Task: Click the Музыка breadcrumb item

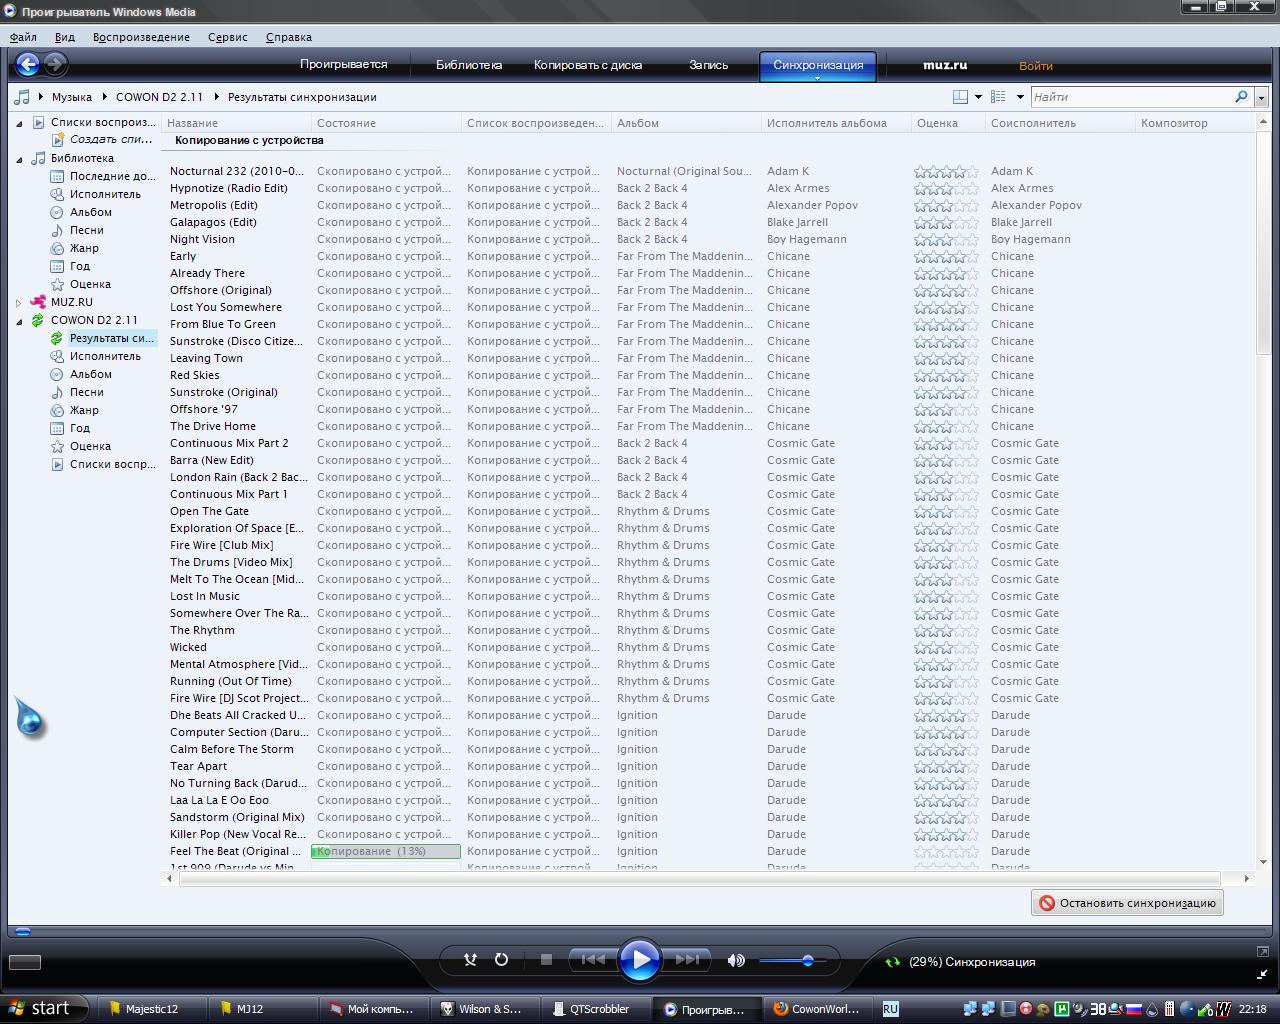Action: click(x=72, y=97)
